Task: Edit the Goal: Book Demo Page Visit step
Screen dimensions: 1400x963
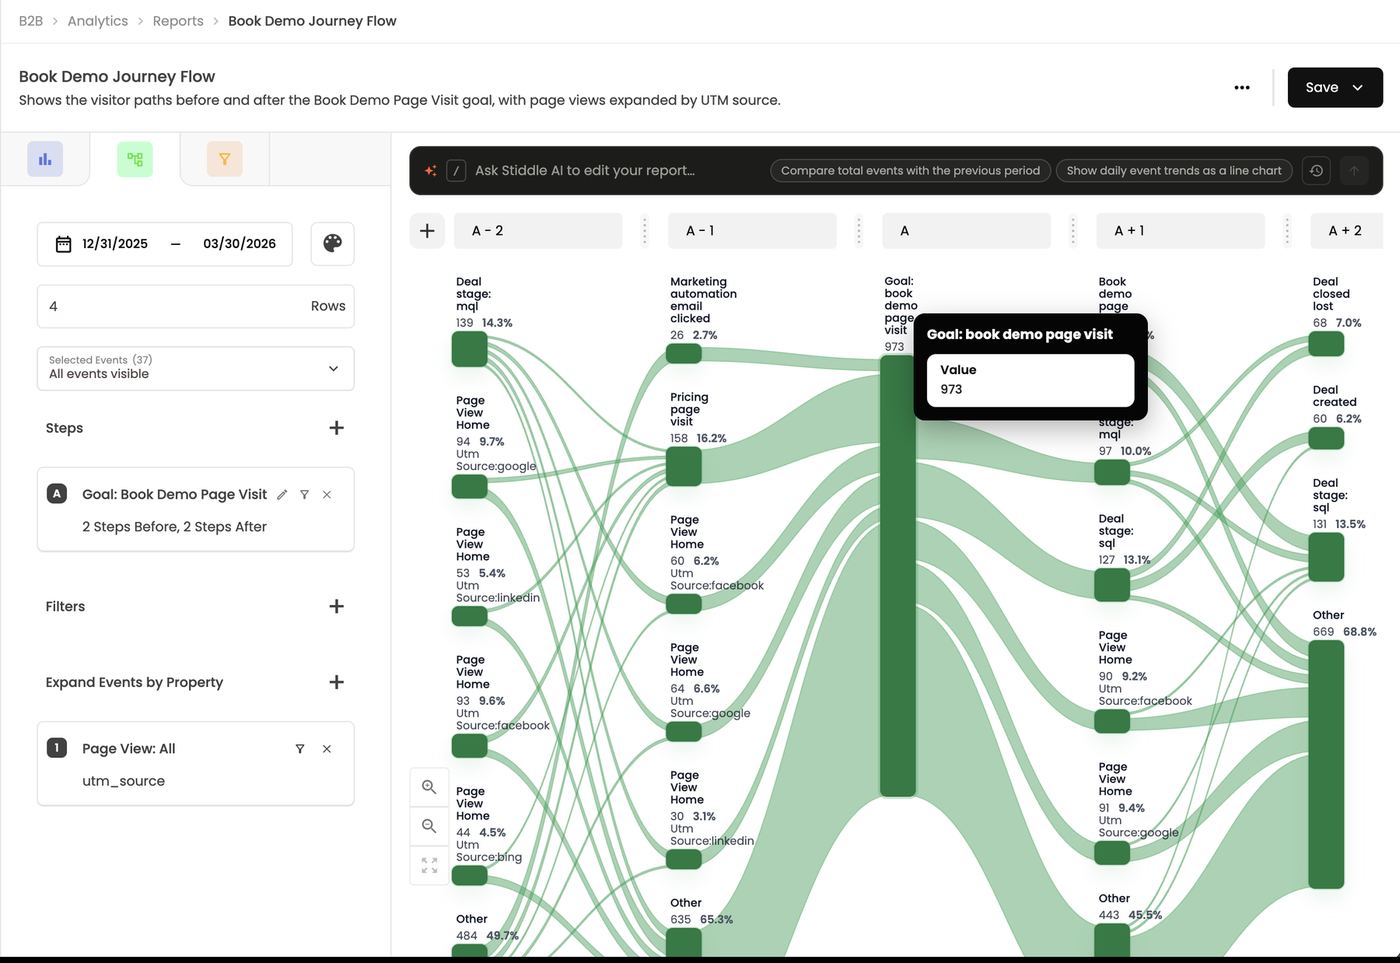Action: click(282, 494)
